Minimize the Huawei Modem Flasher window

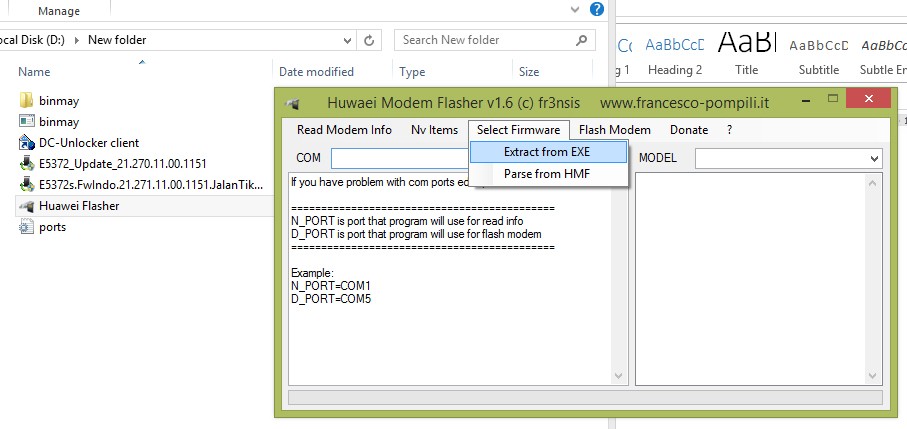tap(807, 99)
